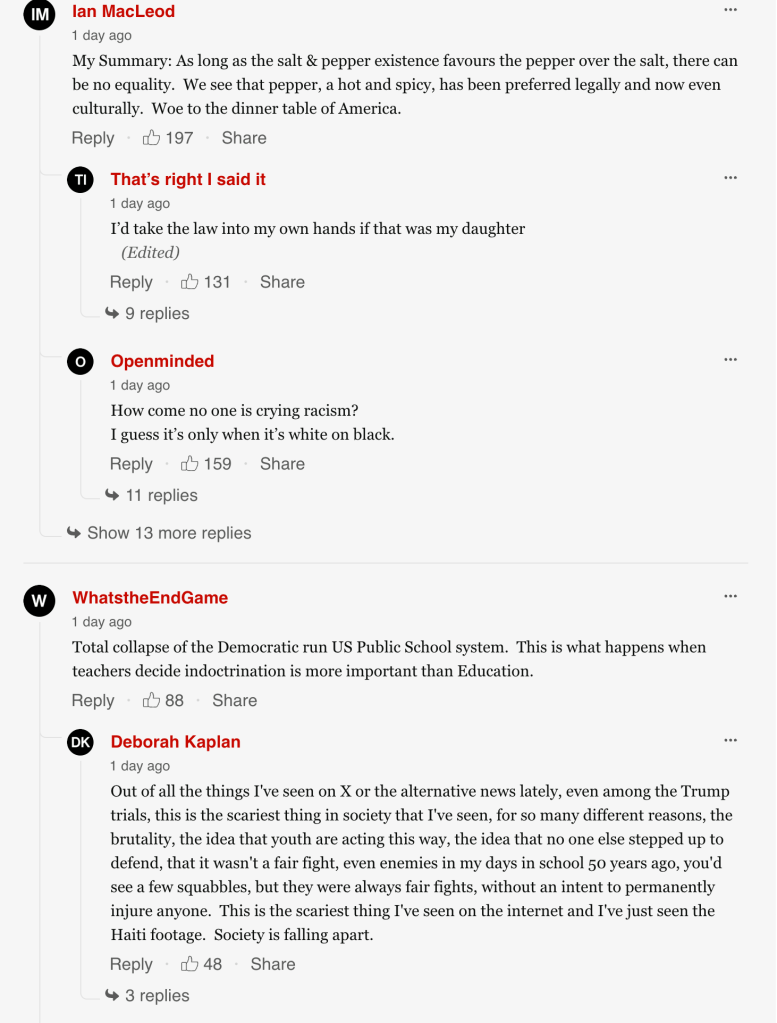Open three-dot menu on WhatstheEndGame's comment
The width and height of the screenshot is (777, 1023).
pos(730,597)
